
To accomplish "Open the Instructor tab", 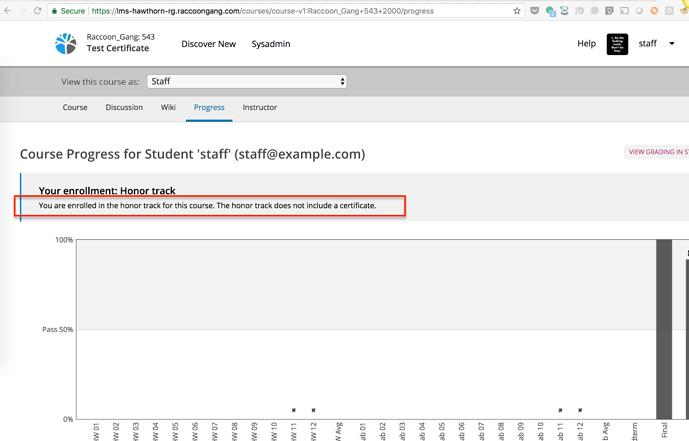I will coord(260,107).
